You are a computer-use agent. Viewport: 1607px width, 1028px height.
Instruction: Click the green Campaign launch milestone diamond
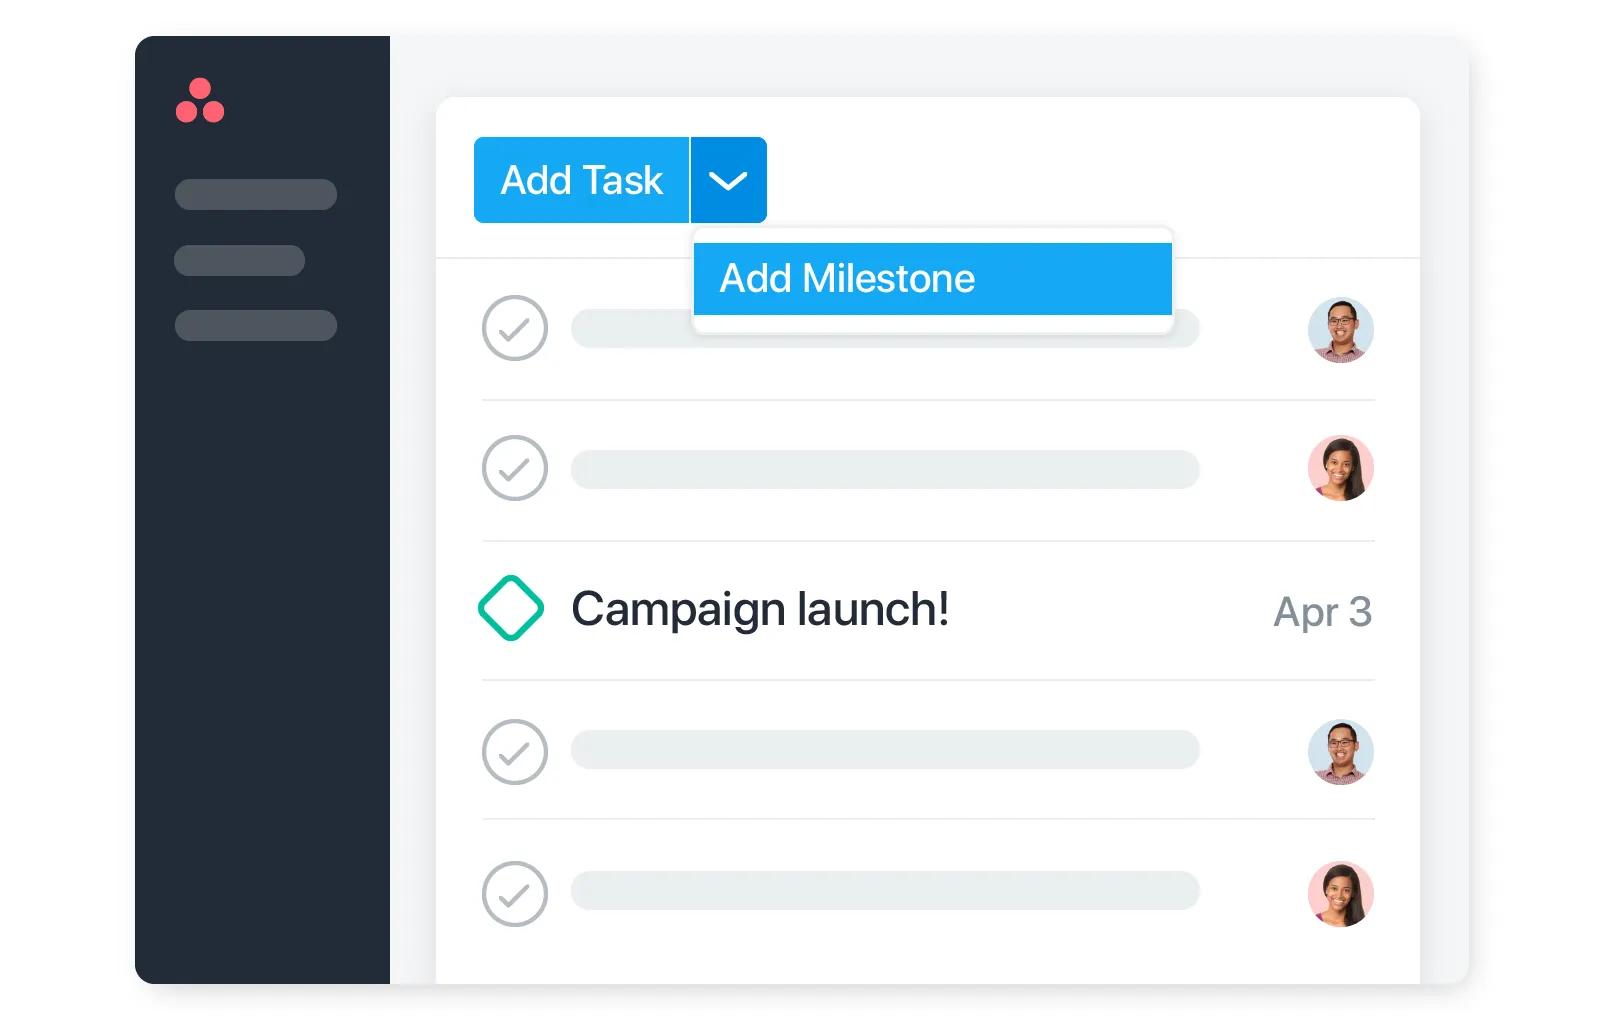511,608
